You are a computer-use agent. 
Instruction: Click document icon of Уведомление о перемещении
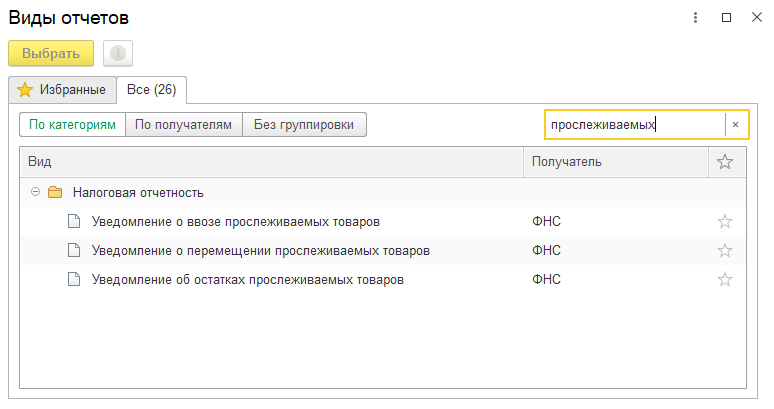[73, 250]
